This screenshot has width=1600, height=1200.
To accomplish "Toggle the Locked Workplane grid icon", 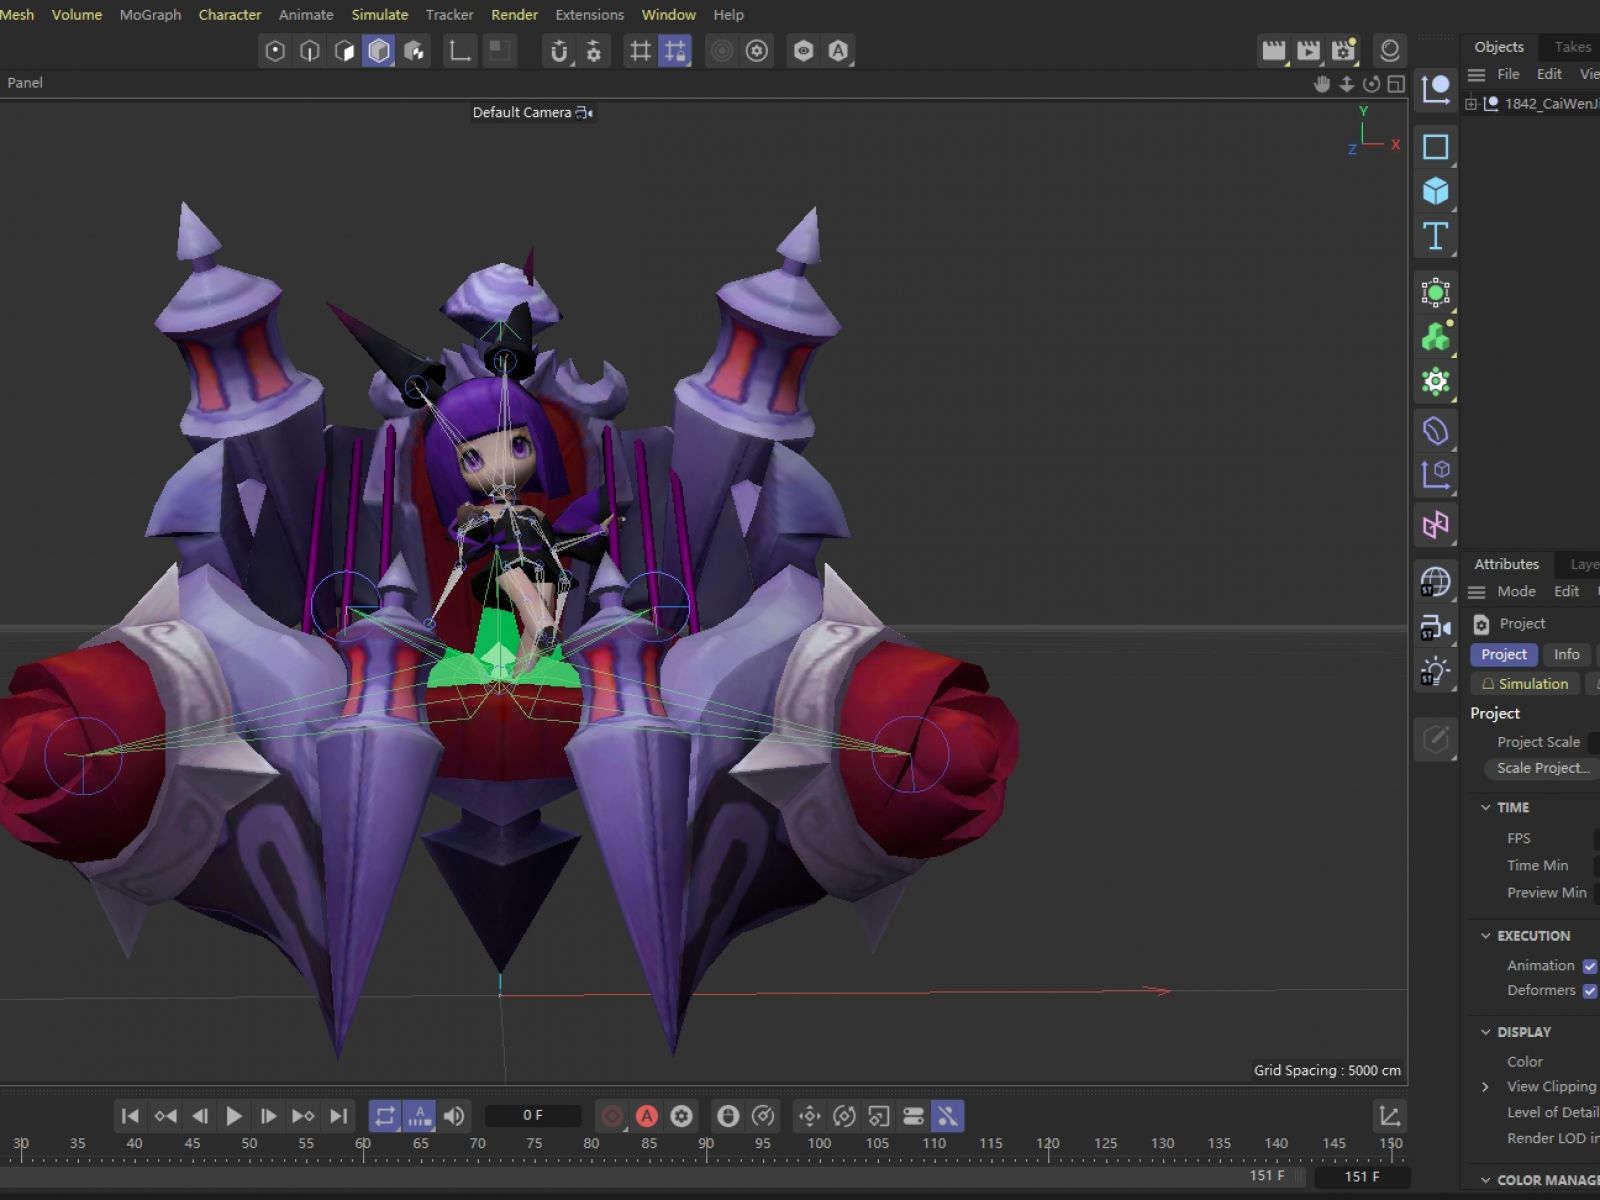I will click(x=675, y=51).
